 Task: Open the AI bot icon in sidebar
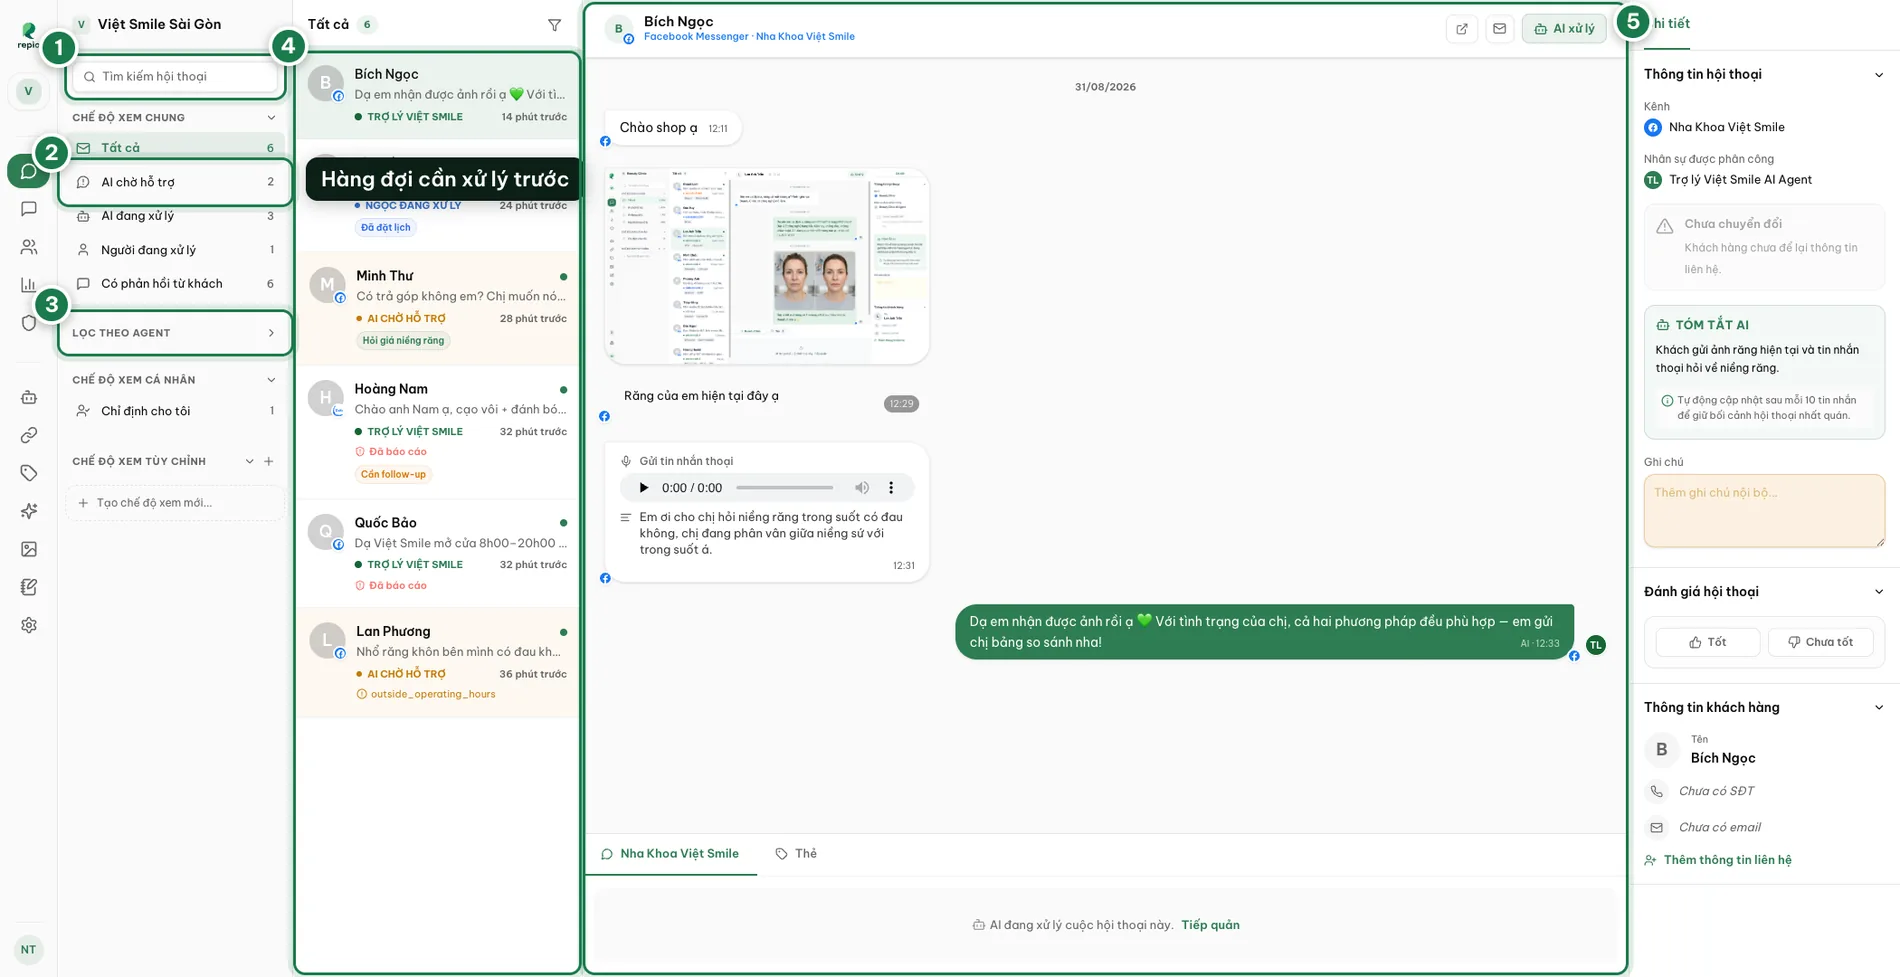pos(29,397)
